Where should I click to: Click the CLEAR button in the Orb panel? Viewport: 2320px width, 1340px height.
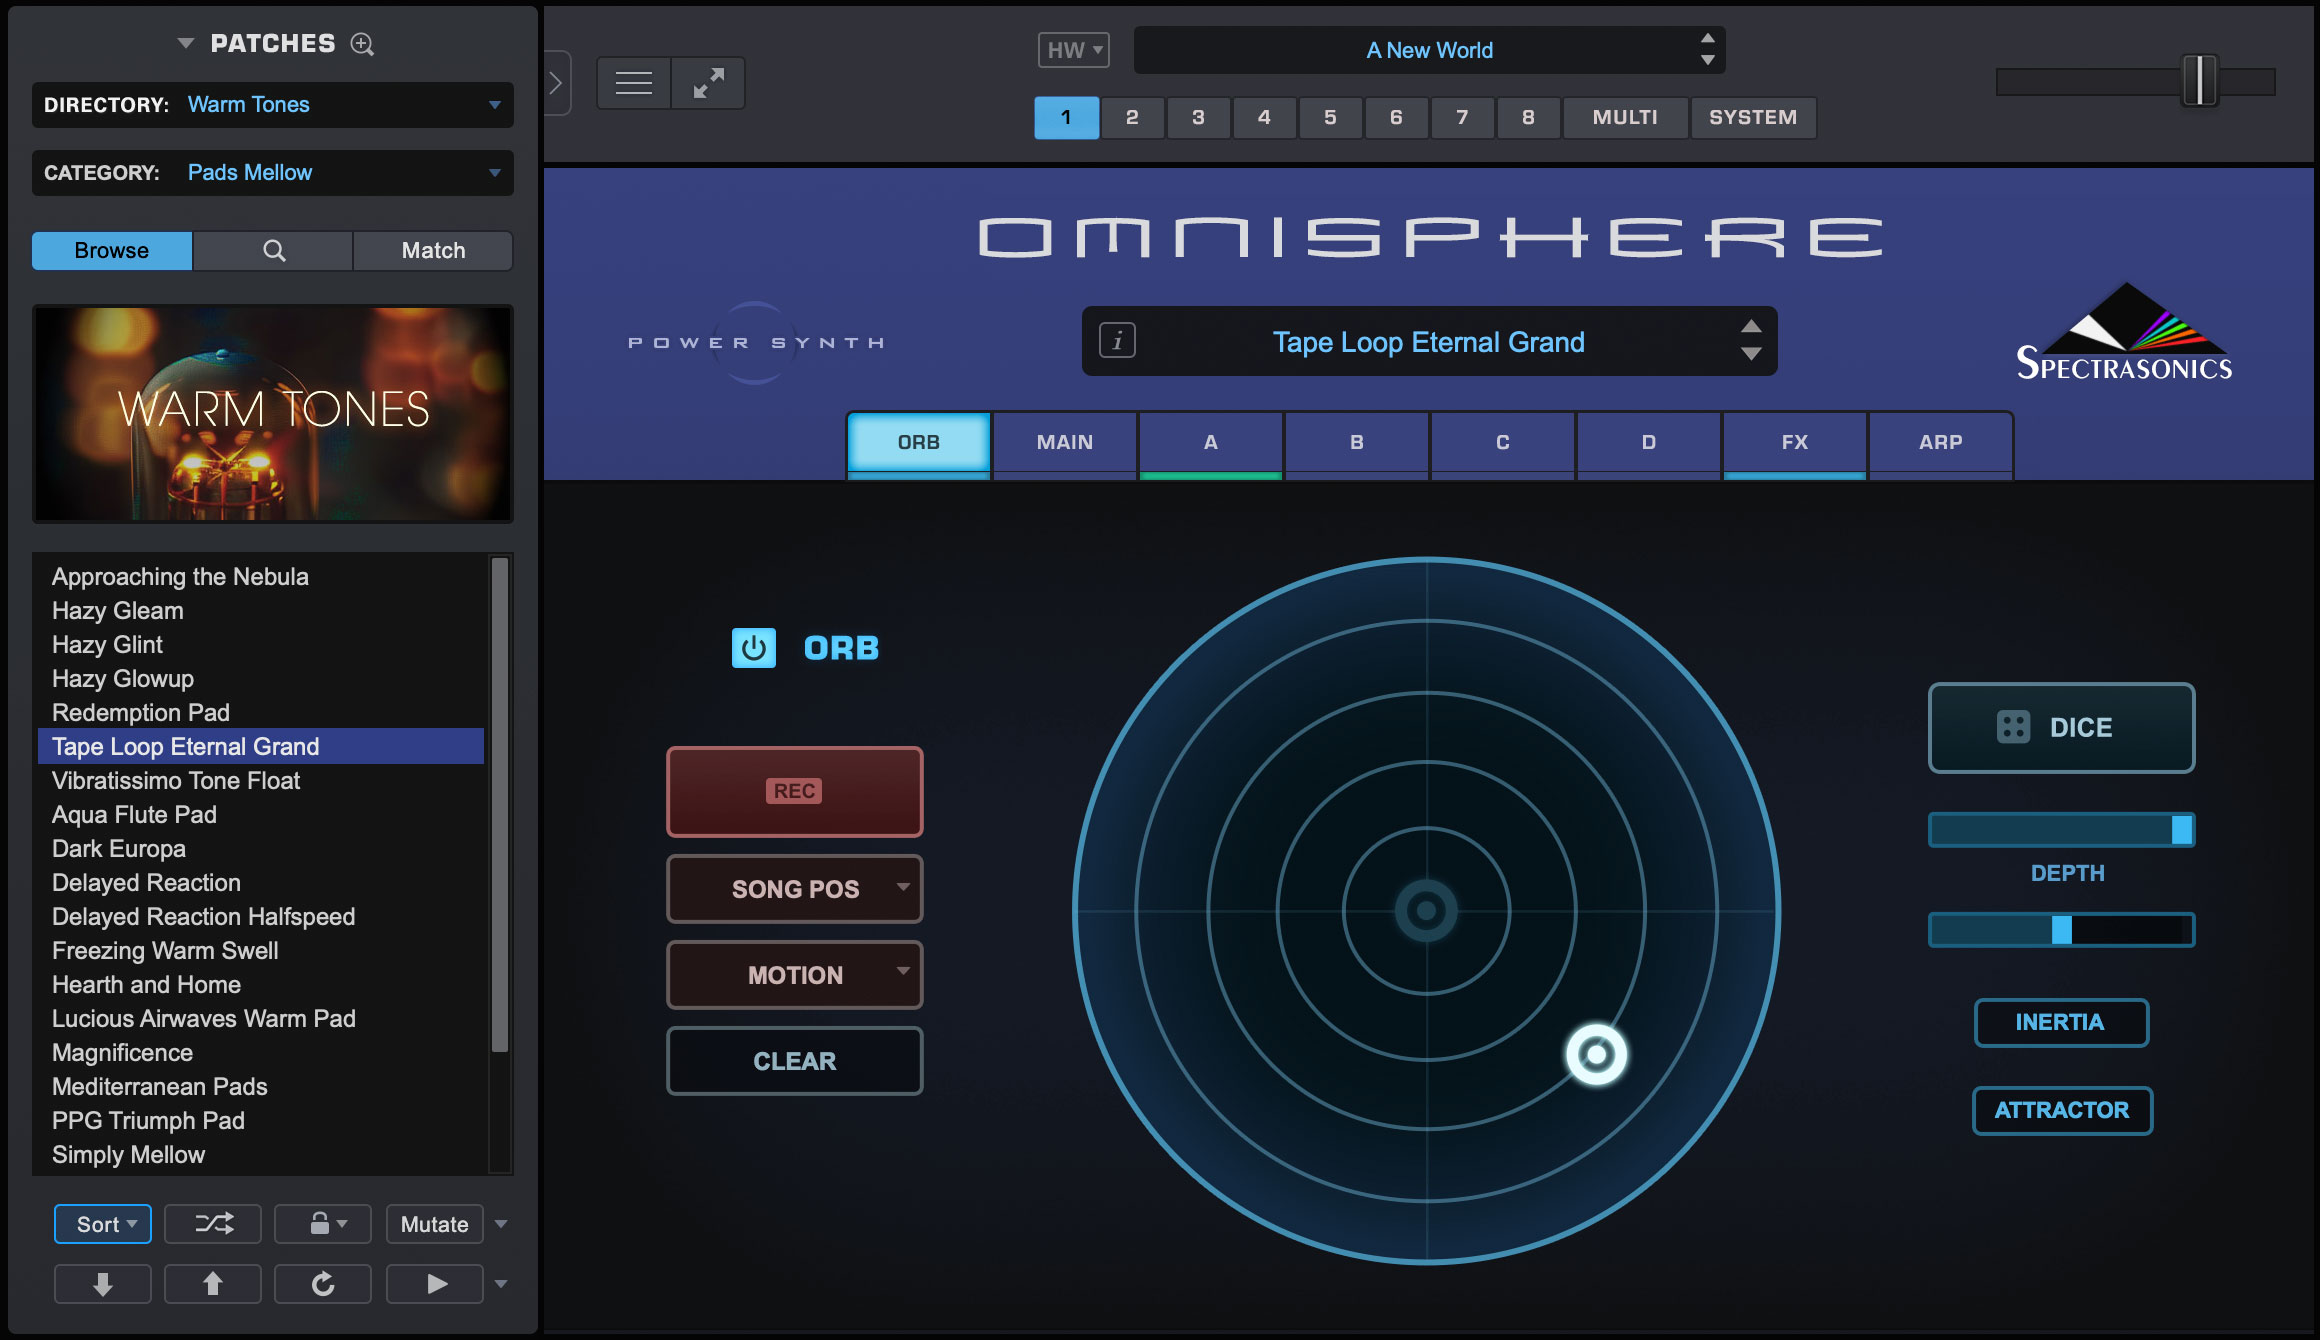(x=794, y=1060)
